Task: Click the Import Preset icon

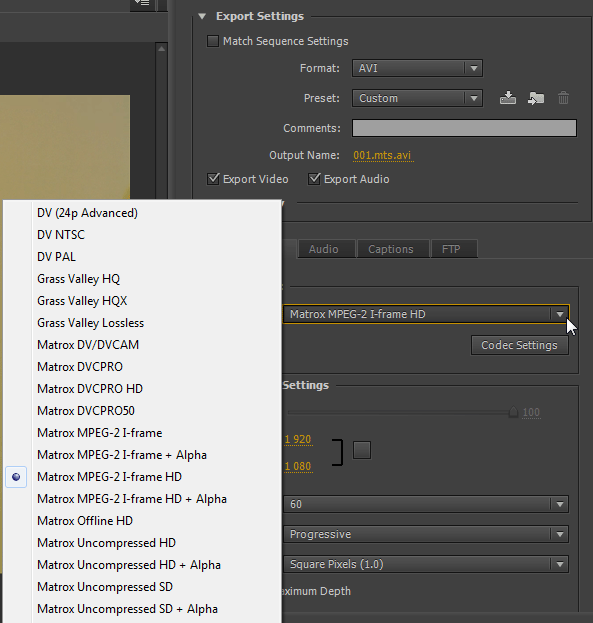Action: [x=536, y=98]
